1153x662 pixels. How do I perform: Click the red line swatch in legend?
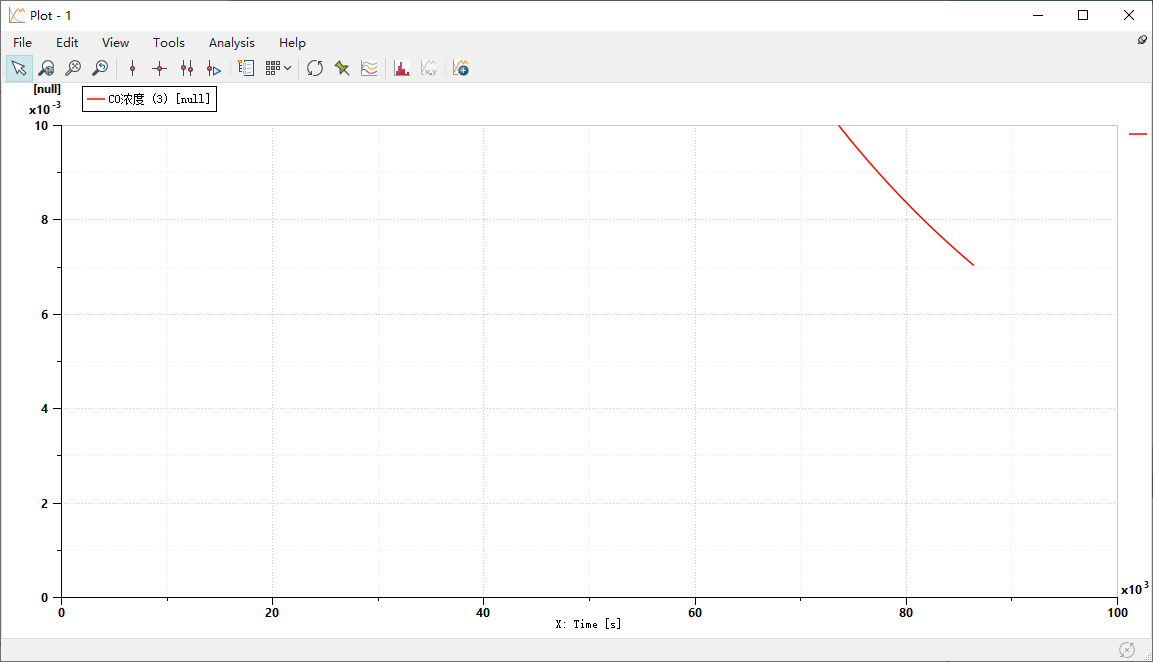click(96, 99)
